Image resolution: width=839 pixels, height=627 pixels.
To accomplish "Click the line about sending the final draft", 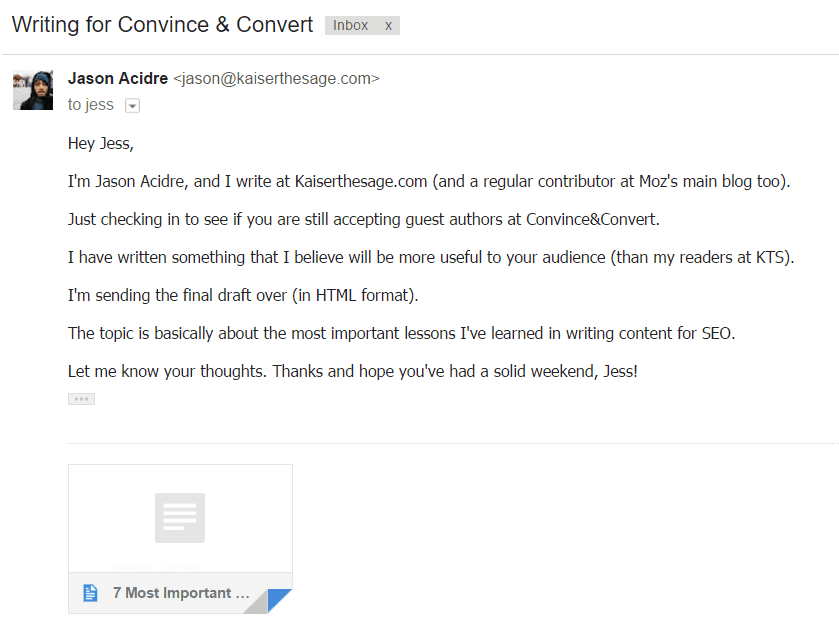I will point(244,295).
